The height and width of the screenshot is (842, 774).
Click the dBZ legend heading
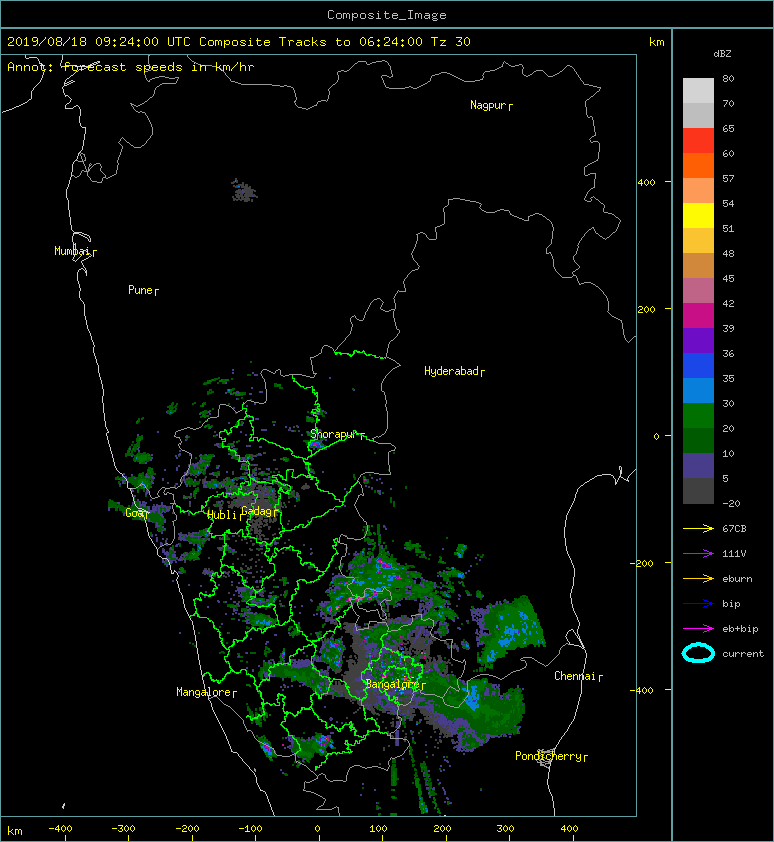tap(722, 54)
